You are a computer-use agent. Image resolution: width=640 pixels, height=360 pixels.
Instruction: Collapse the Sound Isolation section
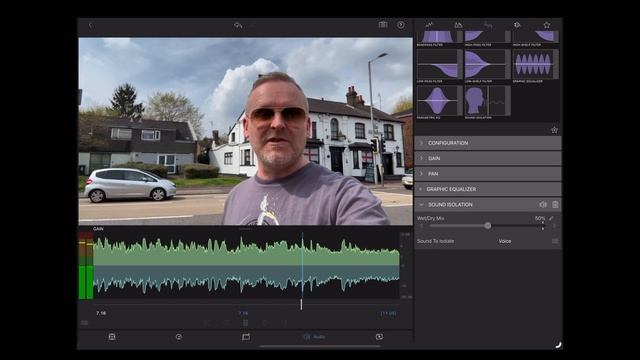tap(422, 204)
